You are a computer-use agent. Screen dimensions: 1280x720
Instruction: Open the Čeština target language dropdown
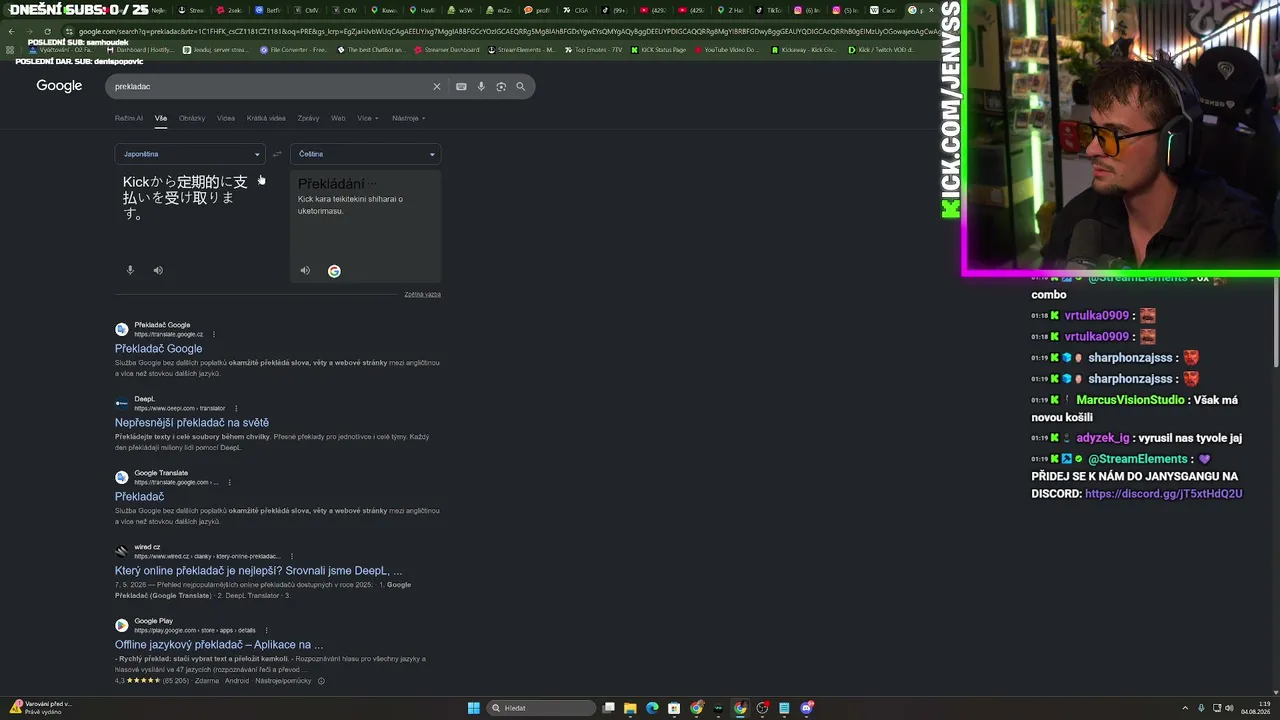point(365,154)
